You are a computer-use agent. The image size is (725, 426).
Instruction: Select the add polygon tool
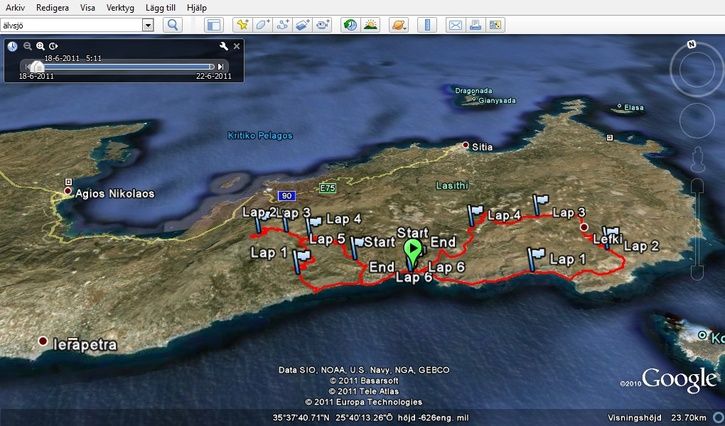(262, 24)
